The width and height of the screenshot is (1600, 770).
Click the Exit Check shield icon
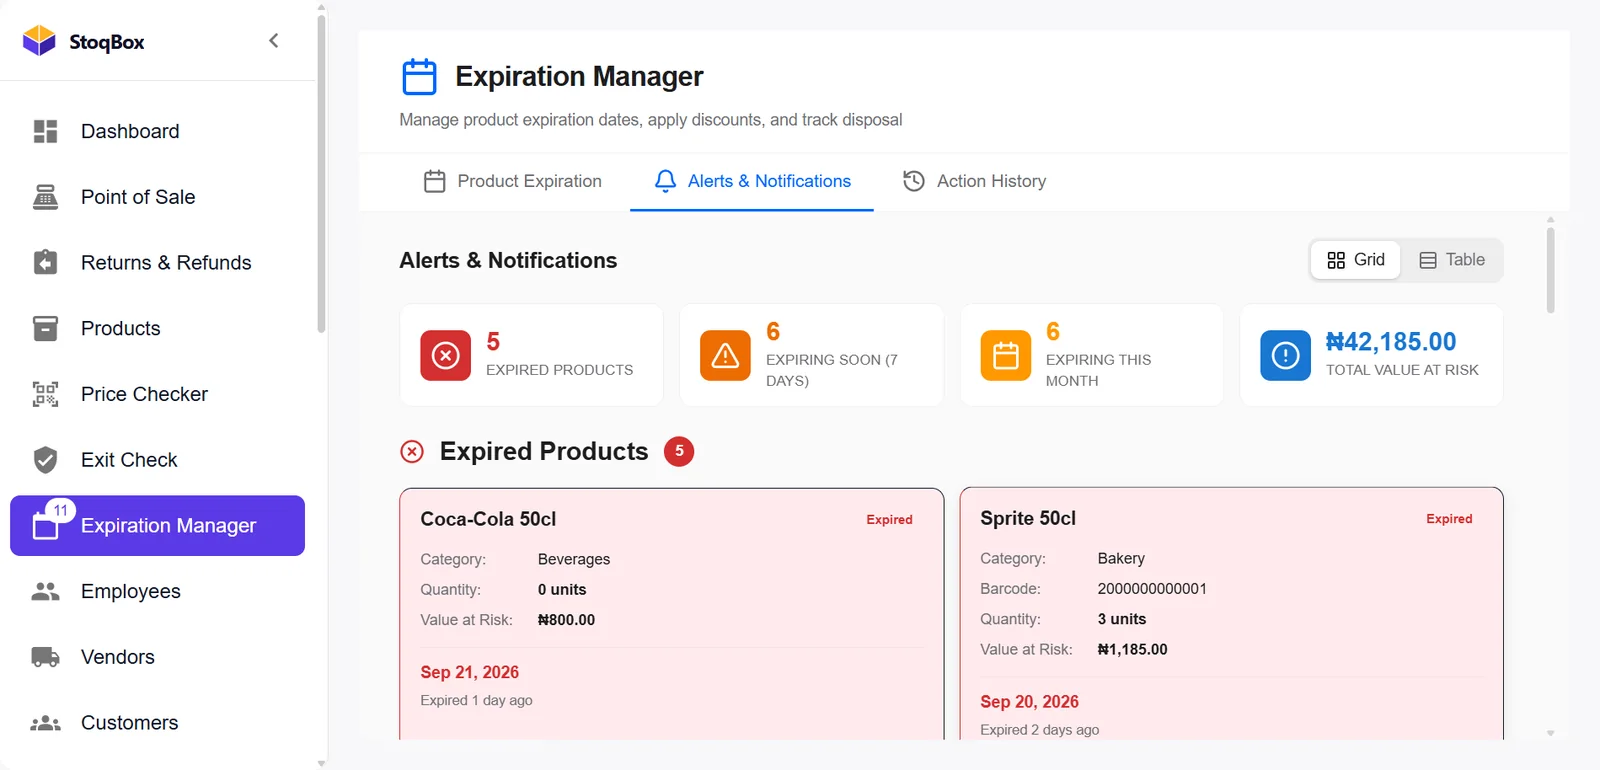45,460
